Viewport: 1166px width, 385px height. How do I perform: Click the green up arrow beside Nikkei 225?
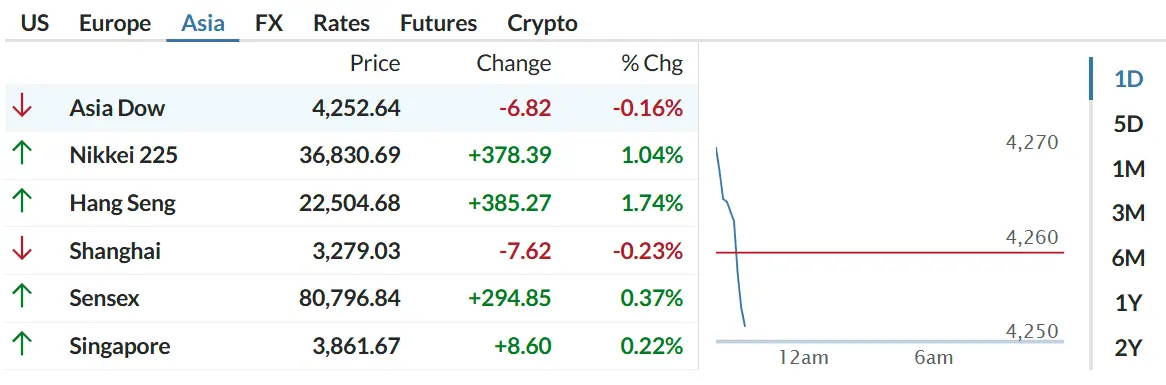(x=22, y=155)
